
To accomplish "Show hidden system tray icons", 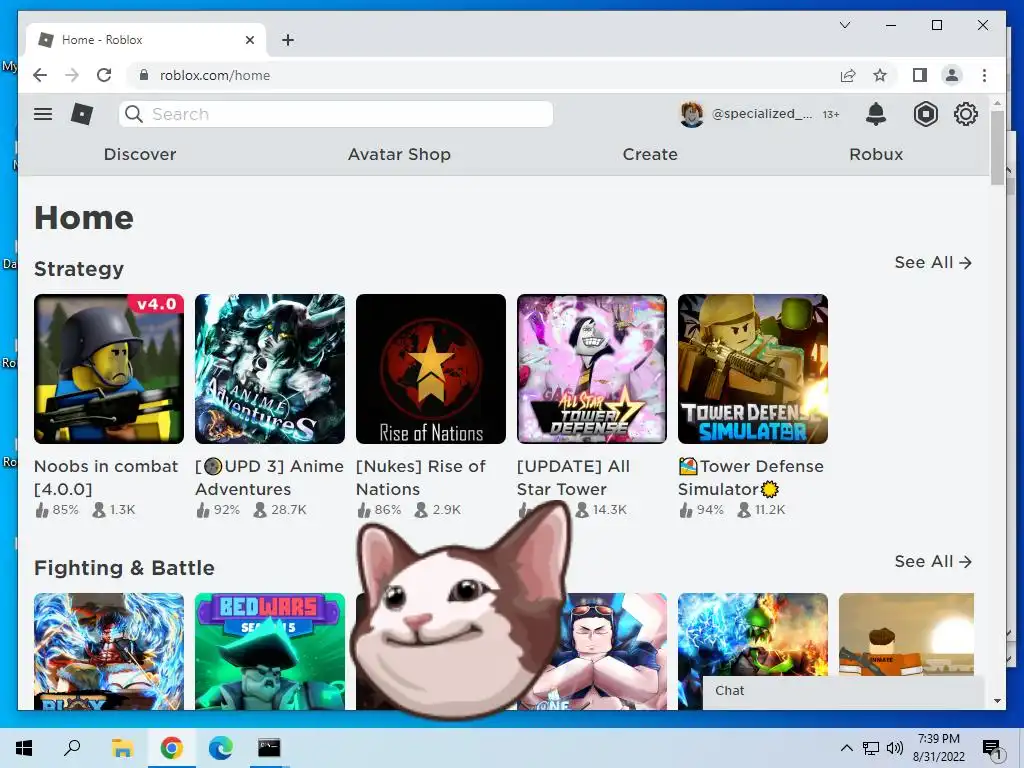I will (x=846, y=748).
